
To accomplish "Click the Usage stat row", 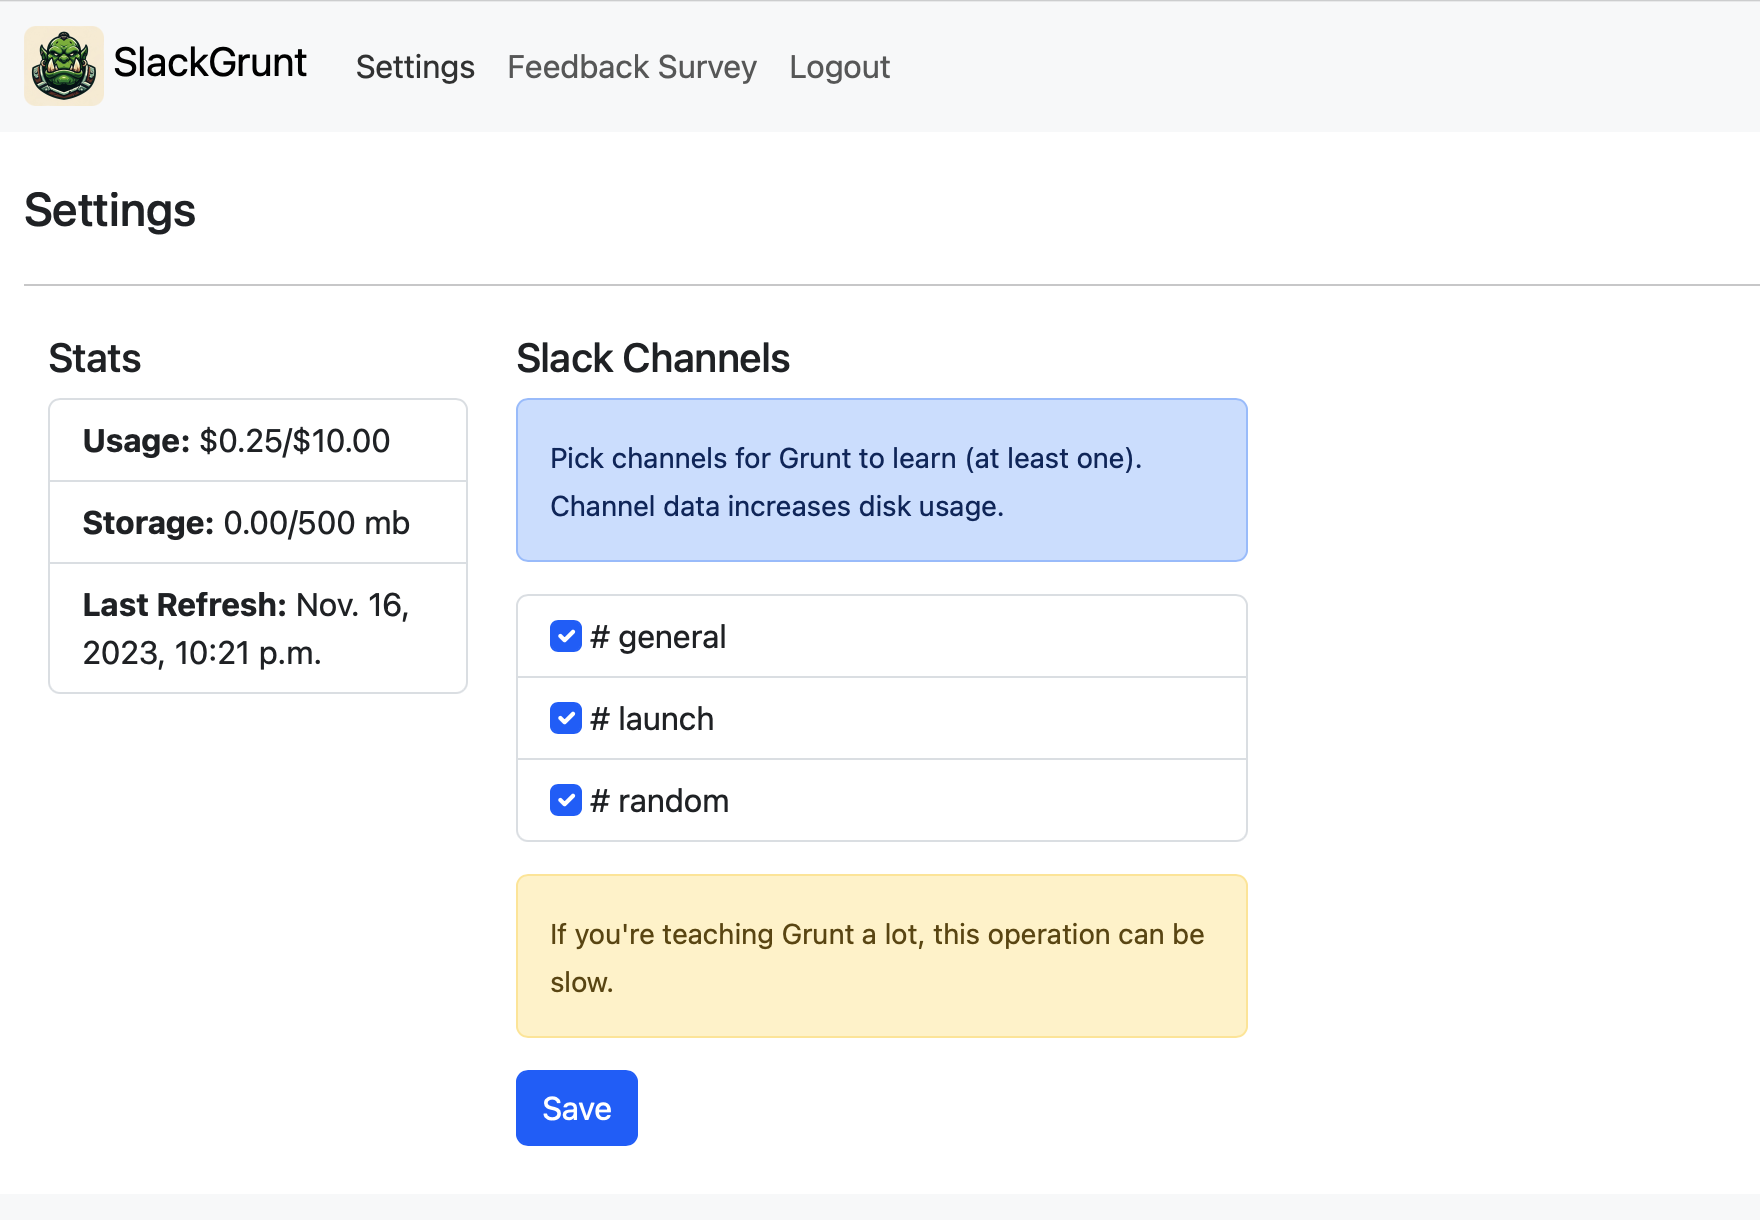I will click(x=258, y=441).
